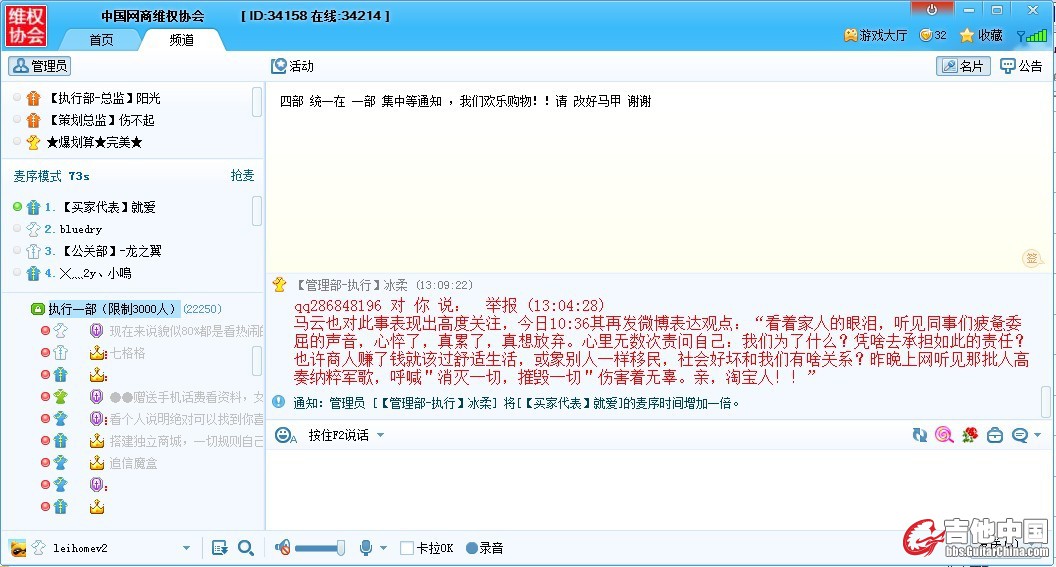
Task: Select mic queue user 【公关部】-龙之翼
Action: point(111,251)
